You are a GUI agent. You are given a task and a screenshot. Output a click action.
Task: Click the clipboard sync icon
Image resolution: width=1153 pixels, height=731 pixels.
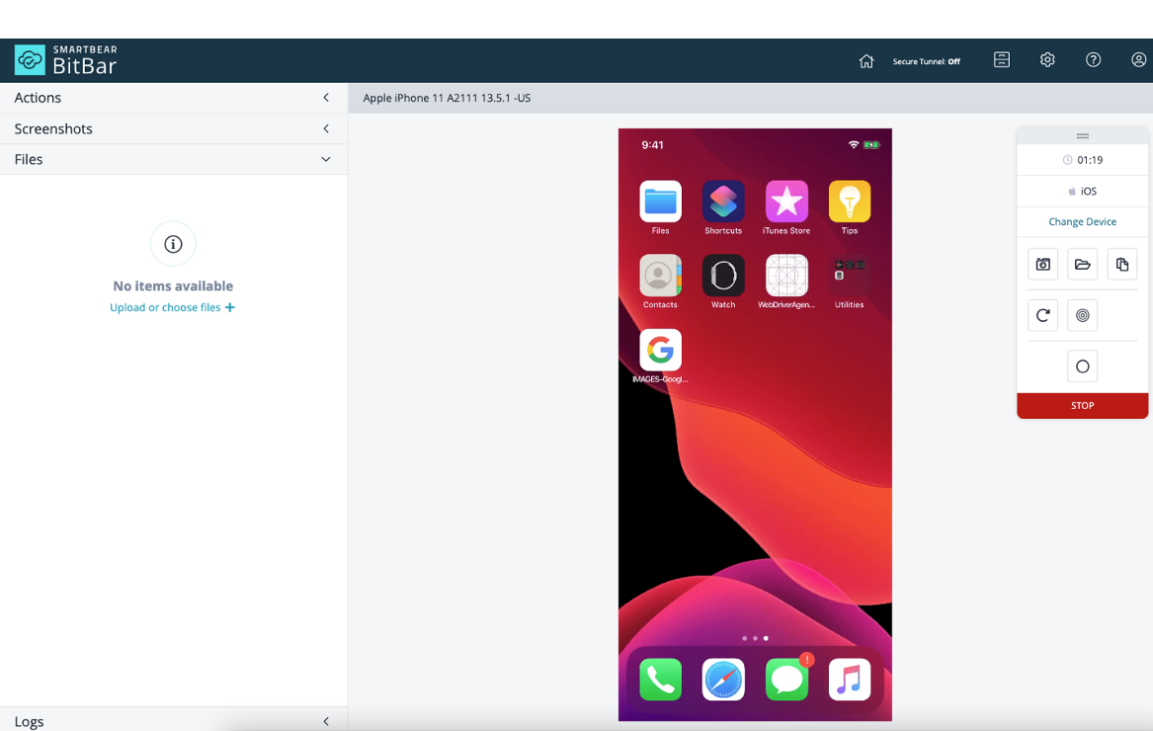pos(1121,263)
